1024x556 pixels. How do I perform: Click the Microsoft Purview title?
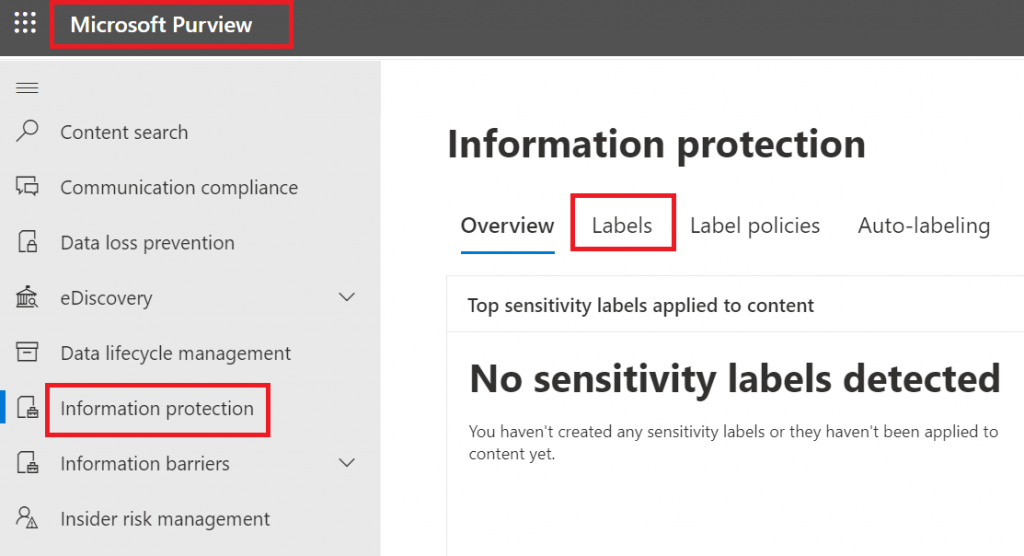161,25
